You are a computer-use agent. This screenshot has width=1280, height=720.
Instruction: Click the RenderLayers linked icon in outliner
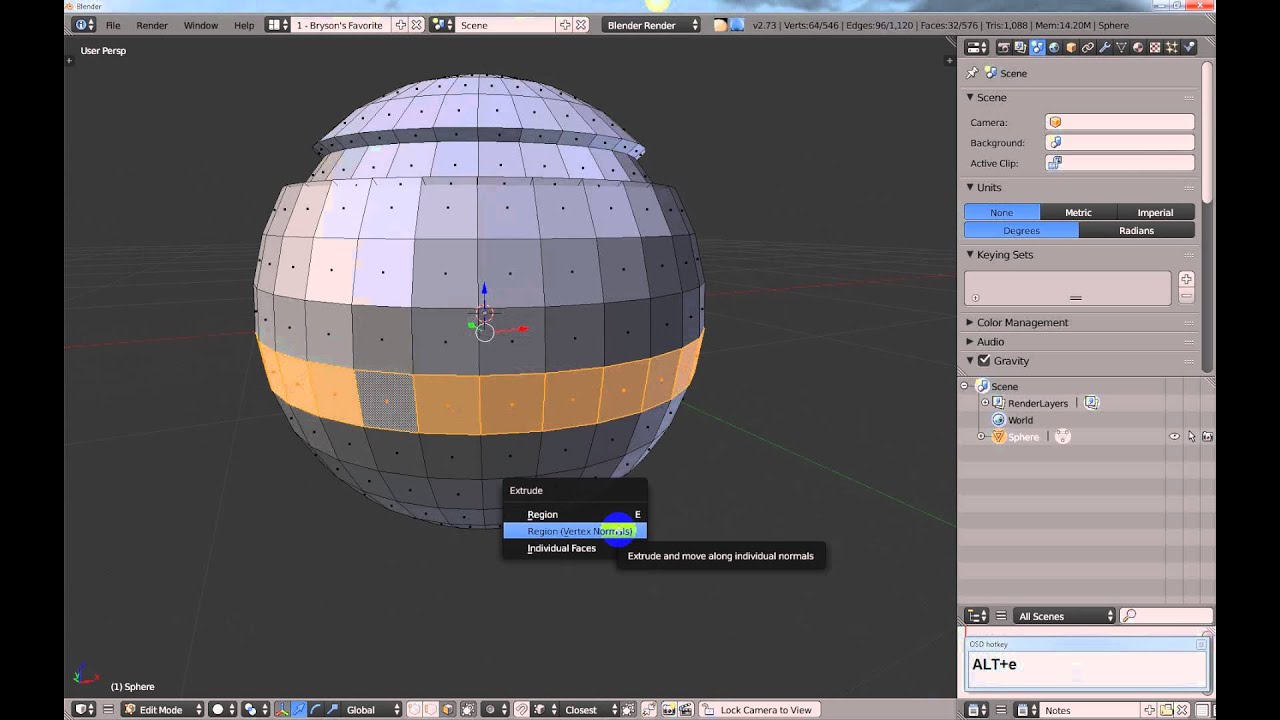(x=1092, y=403)
